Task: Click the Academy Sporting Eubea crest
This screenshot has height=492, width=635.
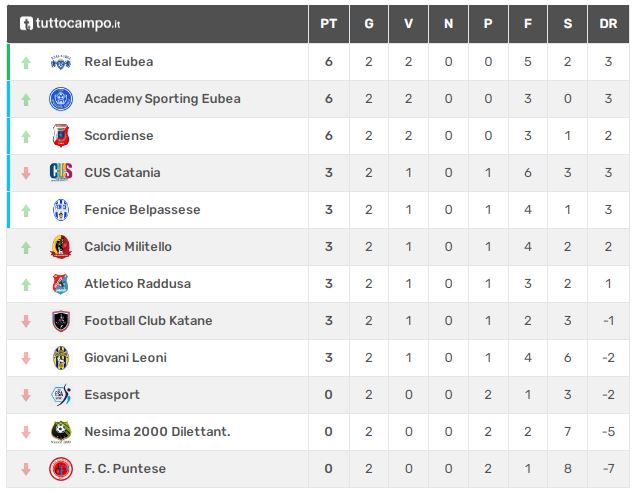Action: pos(61,99)
